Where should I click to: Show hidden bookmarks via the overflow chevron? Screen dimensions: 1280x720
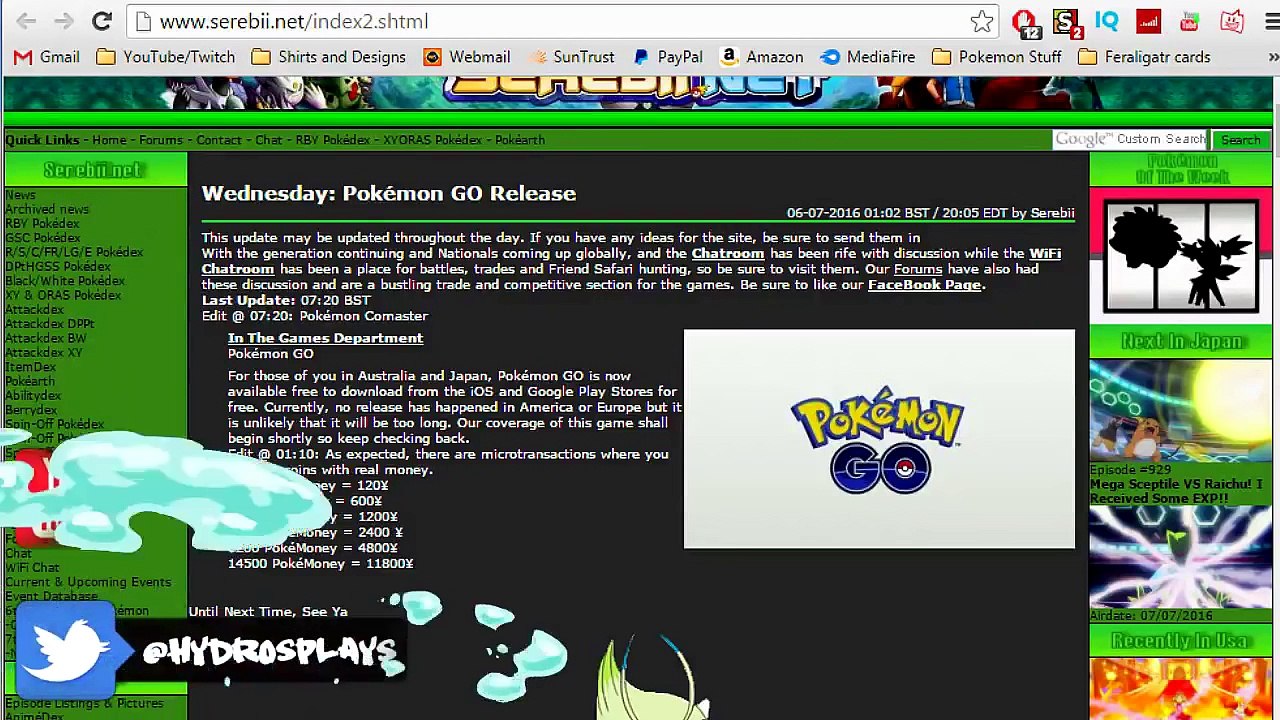click(1272, 57)
